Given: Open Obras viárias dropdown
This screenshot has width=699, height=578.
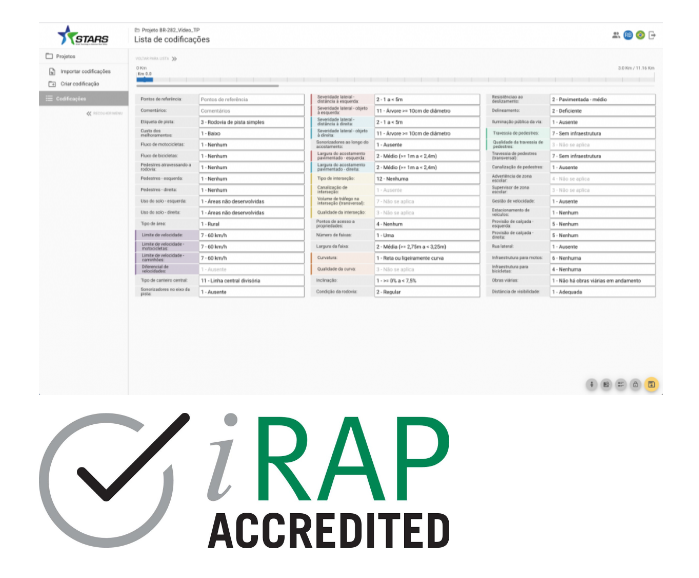Looking at the screenshot, I should pos(603,281).
